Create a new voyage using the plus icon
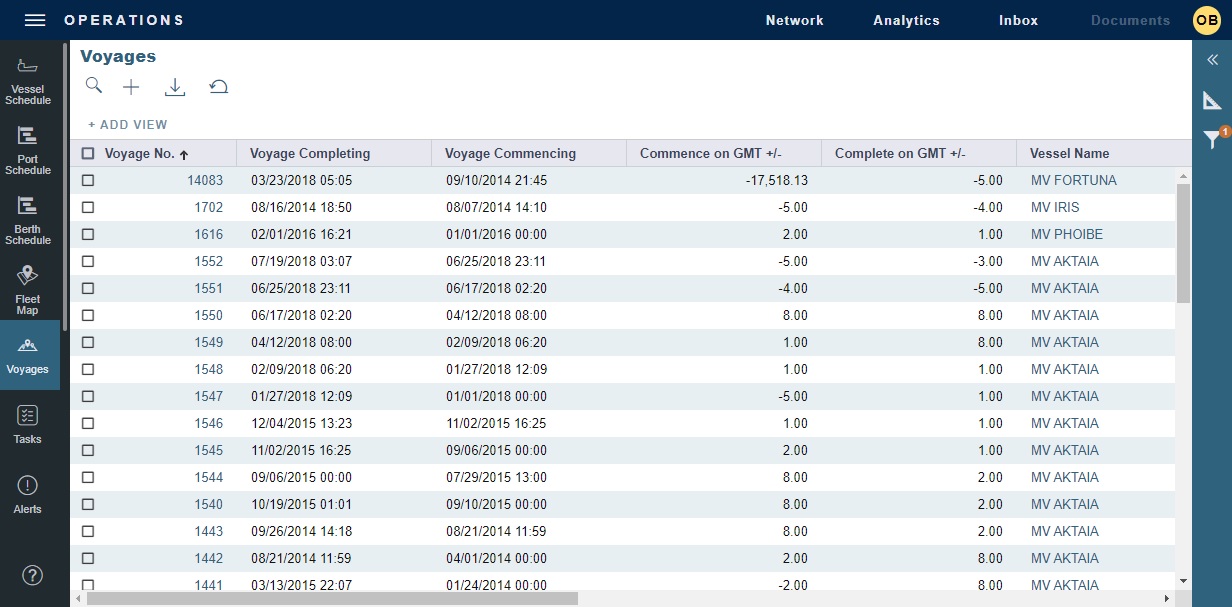1232x607 pixels. click(131, 86)
